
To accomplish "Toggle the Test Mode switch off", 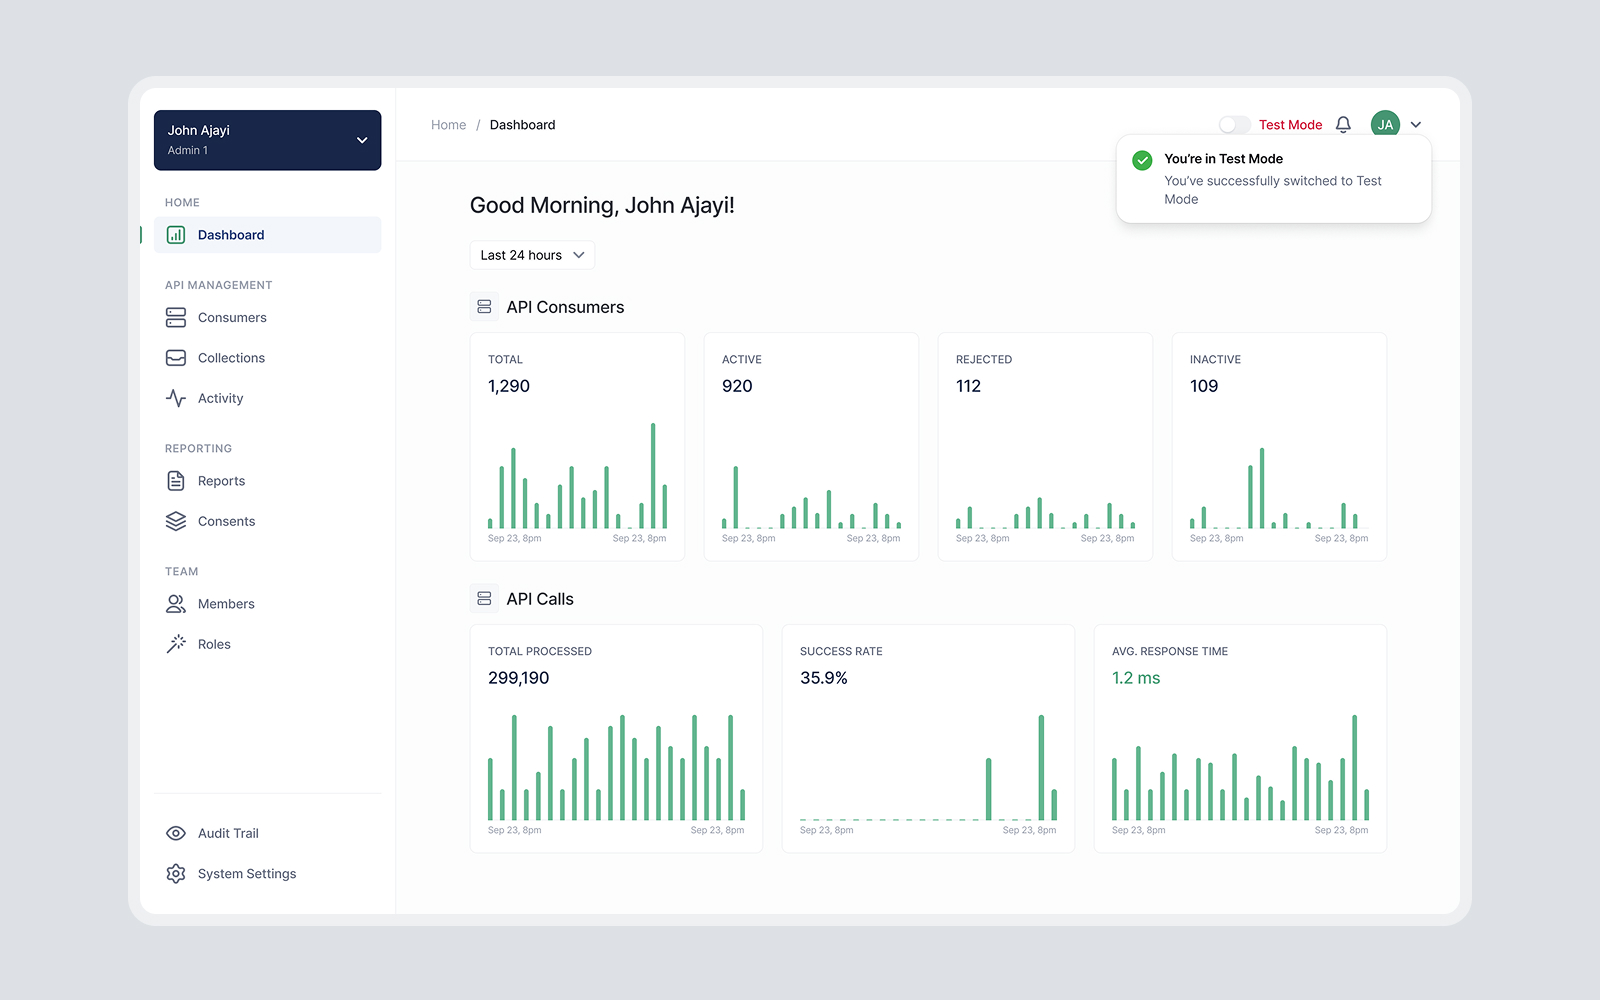I will 1235,124.
